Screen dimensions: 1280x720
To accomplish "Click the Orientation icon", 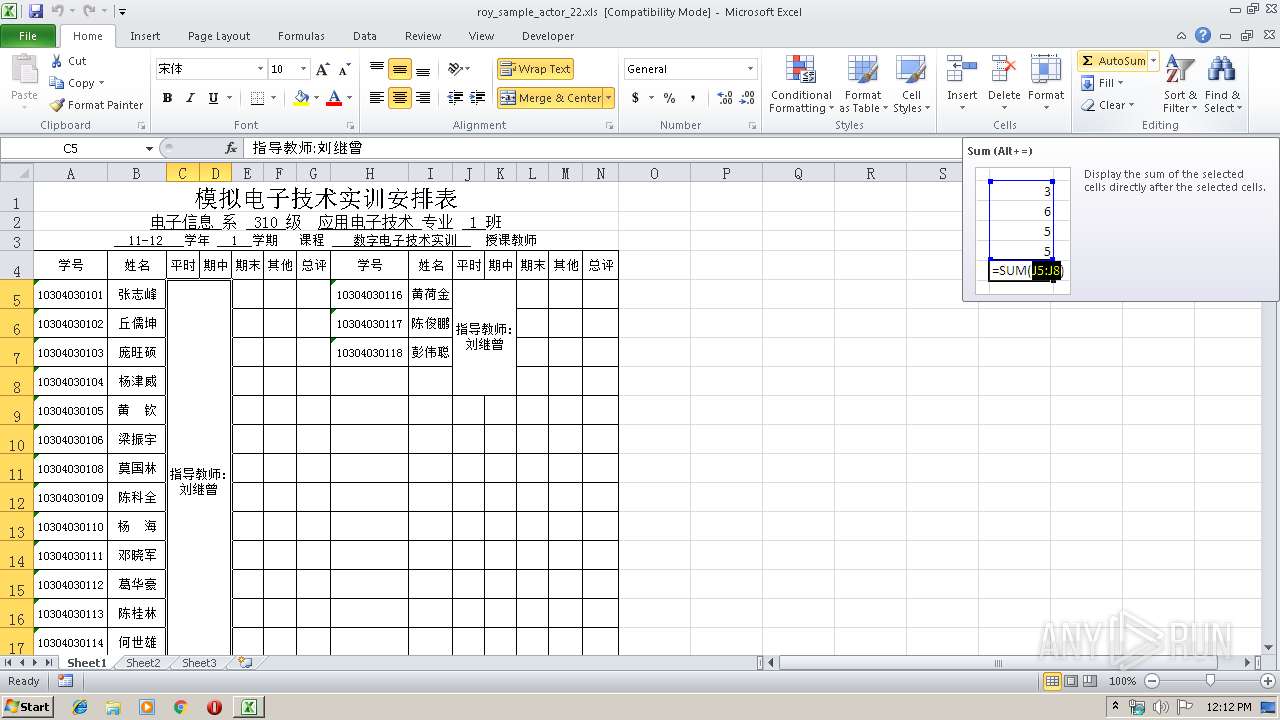I will click(456, 69).
